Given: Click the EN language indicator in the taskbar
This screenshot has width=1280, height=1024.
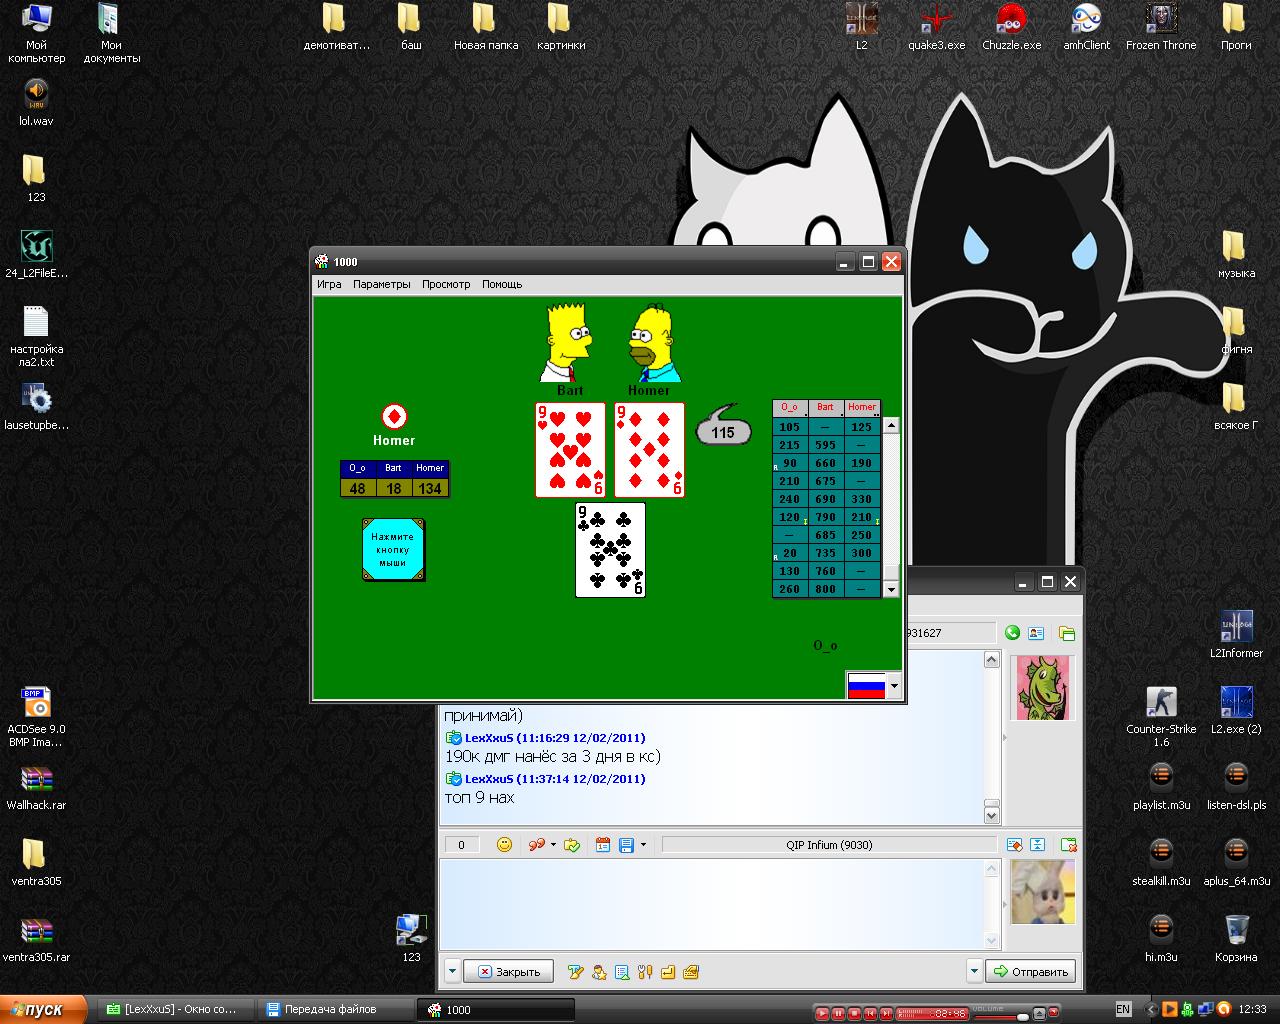Looking at the screenshot, I should (1123, 1010).
